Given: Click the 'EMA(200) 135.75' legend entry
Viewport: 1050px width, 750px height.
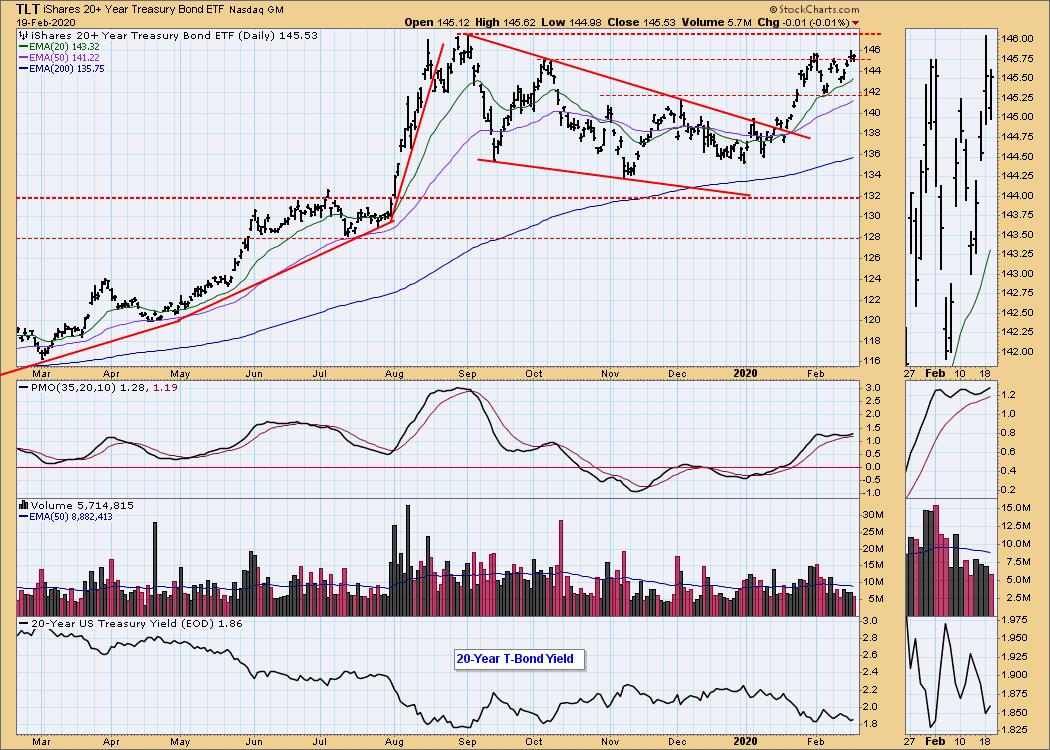Looking at the screenshot, I should (68, 69).
